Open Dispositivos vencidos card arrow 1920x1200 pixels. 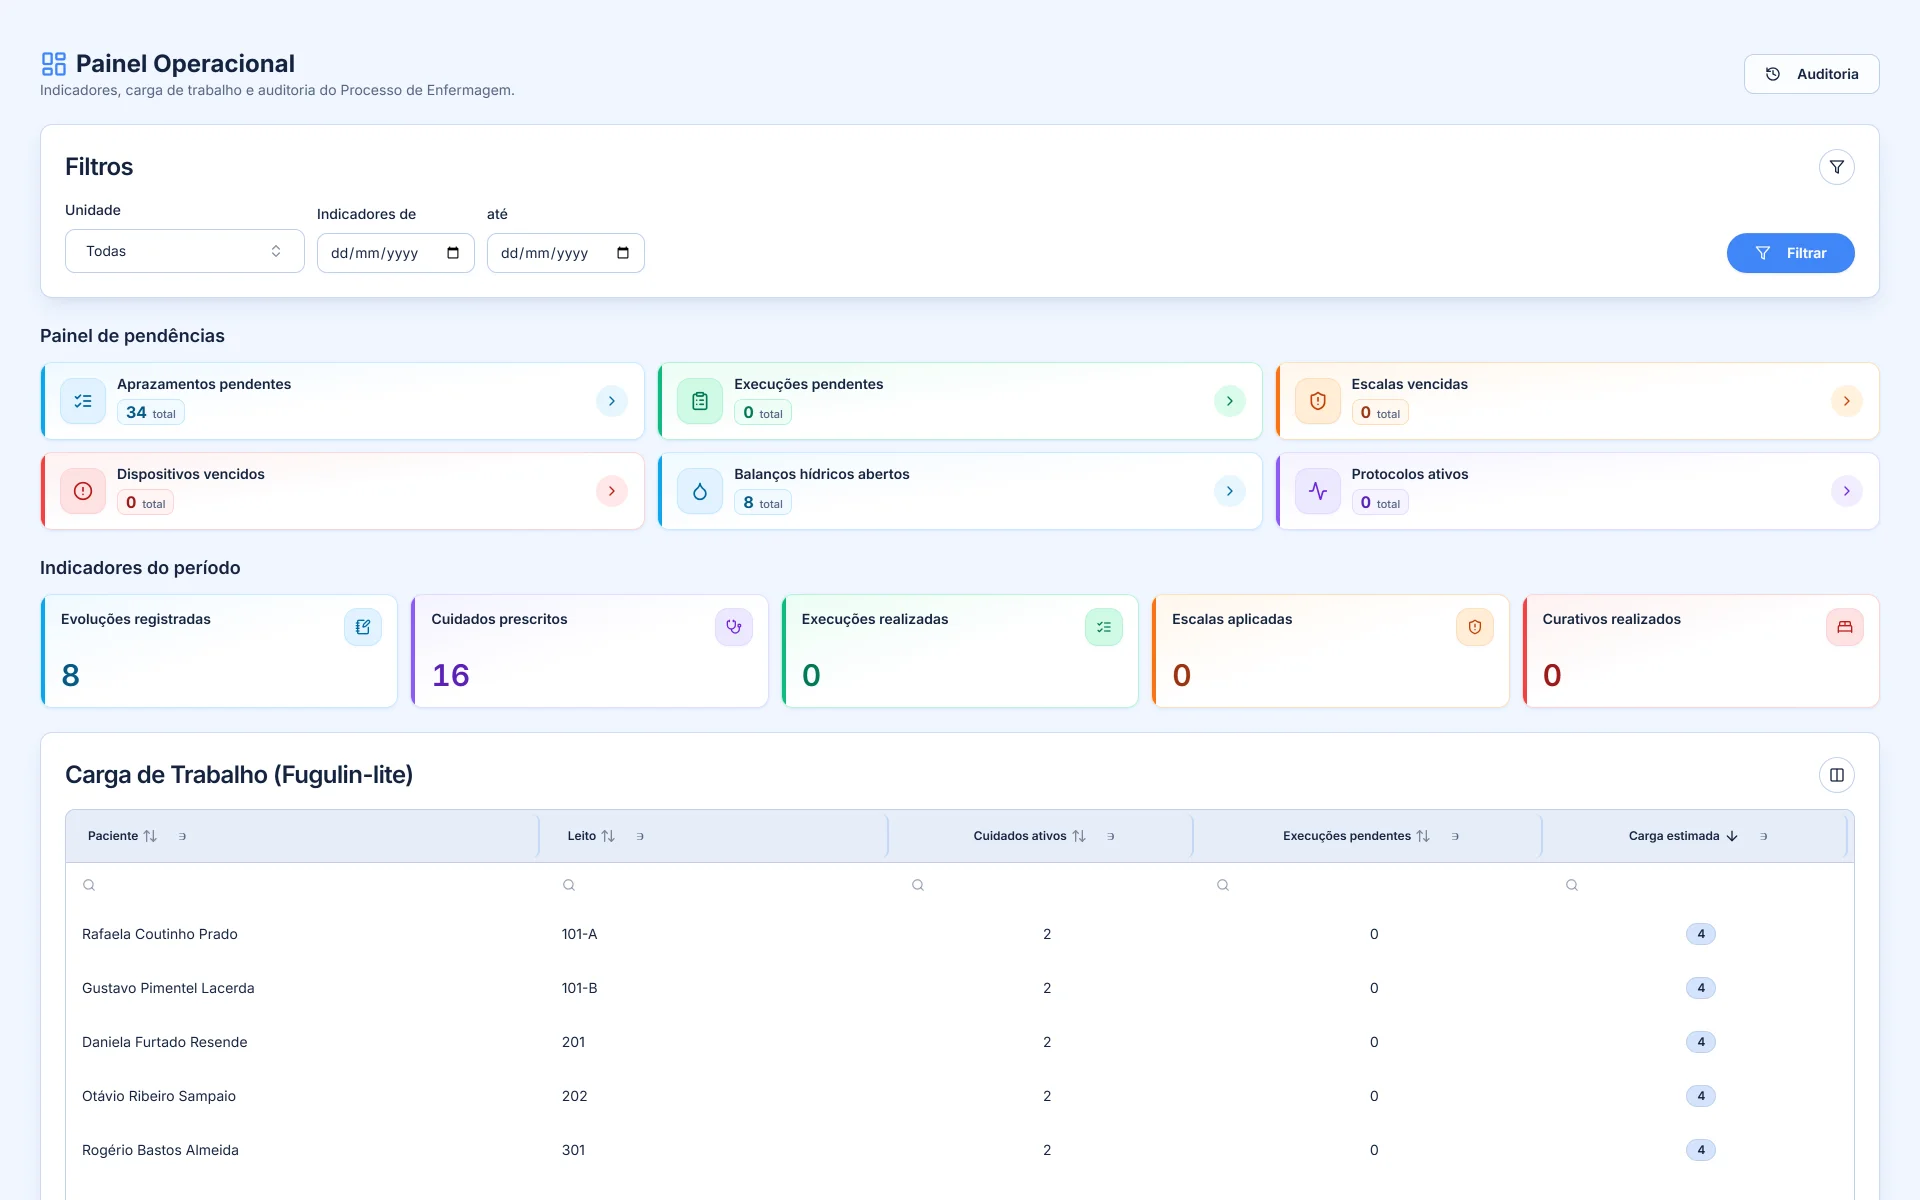612,491
